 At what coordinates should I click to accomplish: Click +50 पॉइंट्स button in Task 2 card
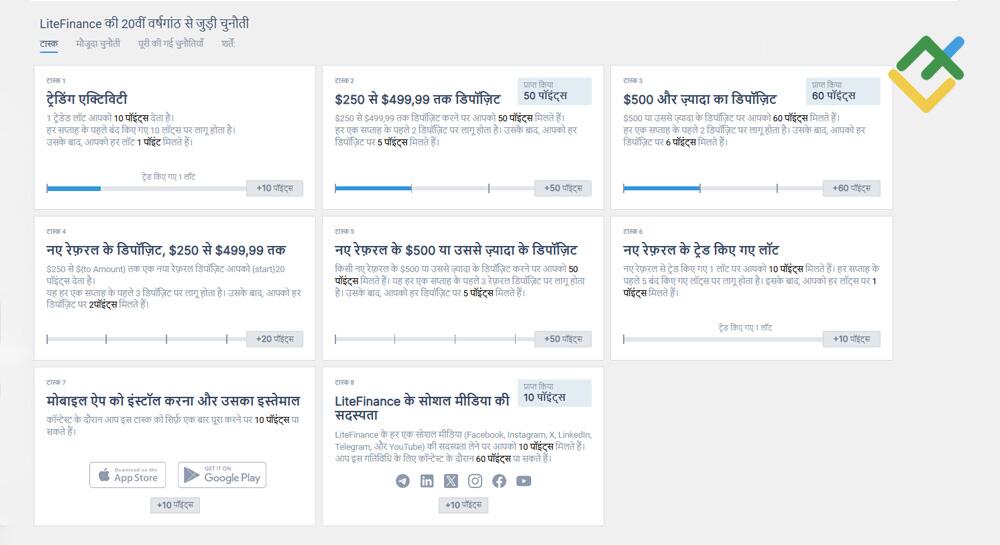[563, 188]
